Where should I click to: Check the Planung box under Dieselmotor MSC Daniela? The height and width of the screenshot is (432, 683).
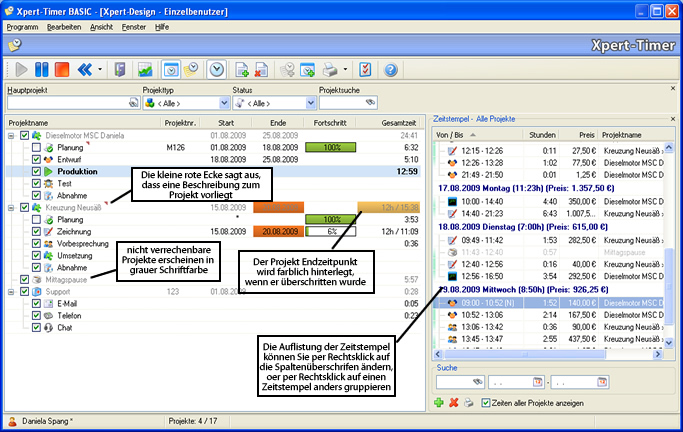pyautogui.click(x=36, y=148)
